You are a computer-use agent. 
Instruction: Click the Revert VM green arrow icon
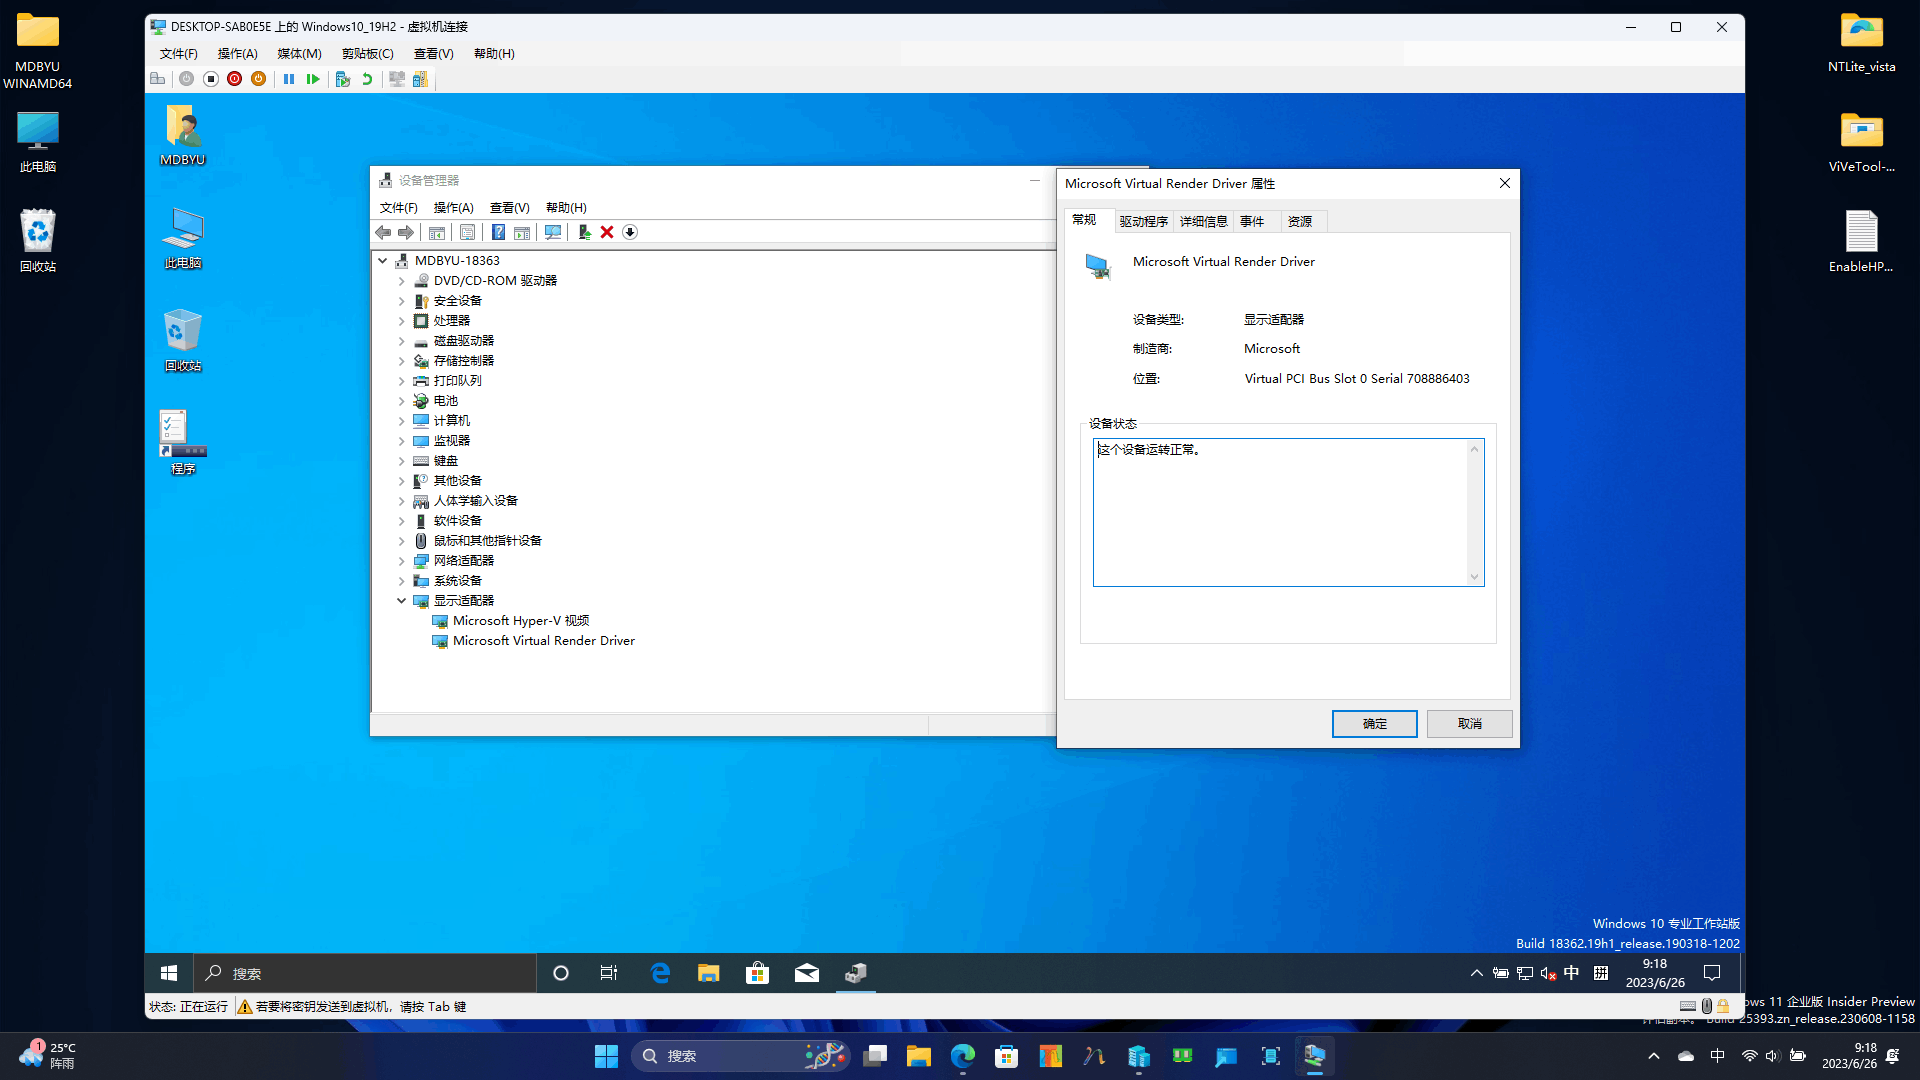367,79
